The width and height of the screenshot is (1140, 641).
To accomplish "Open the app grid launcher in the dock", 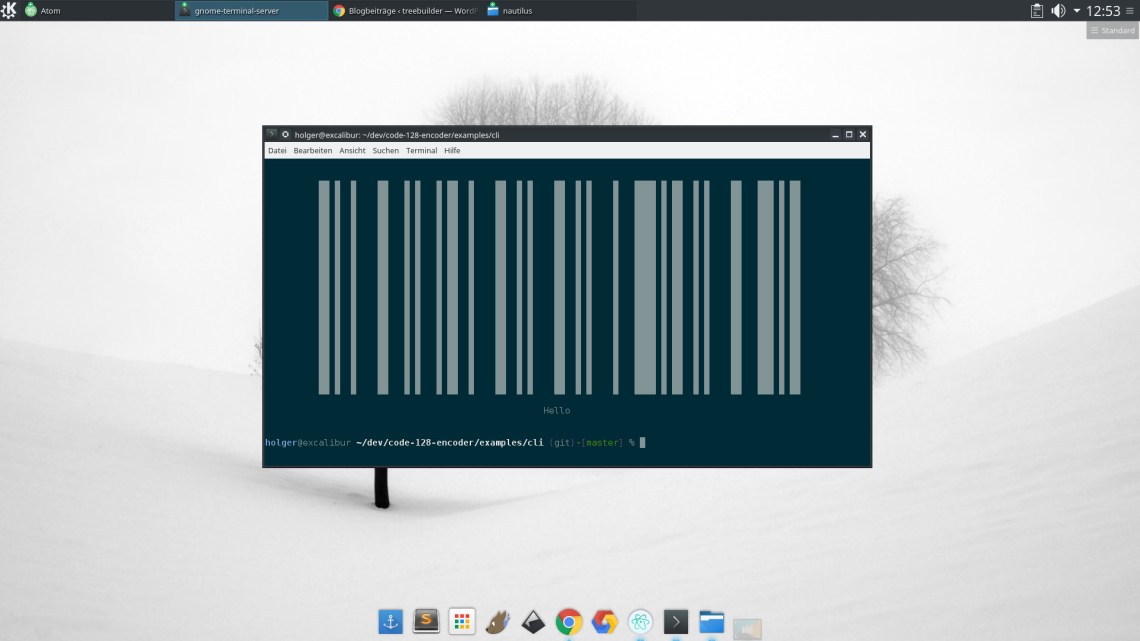I will tap(461, 620).
